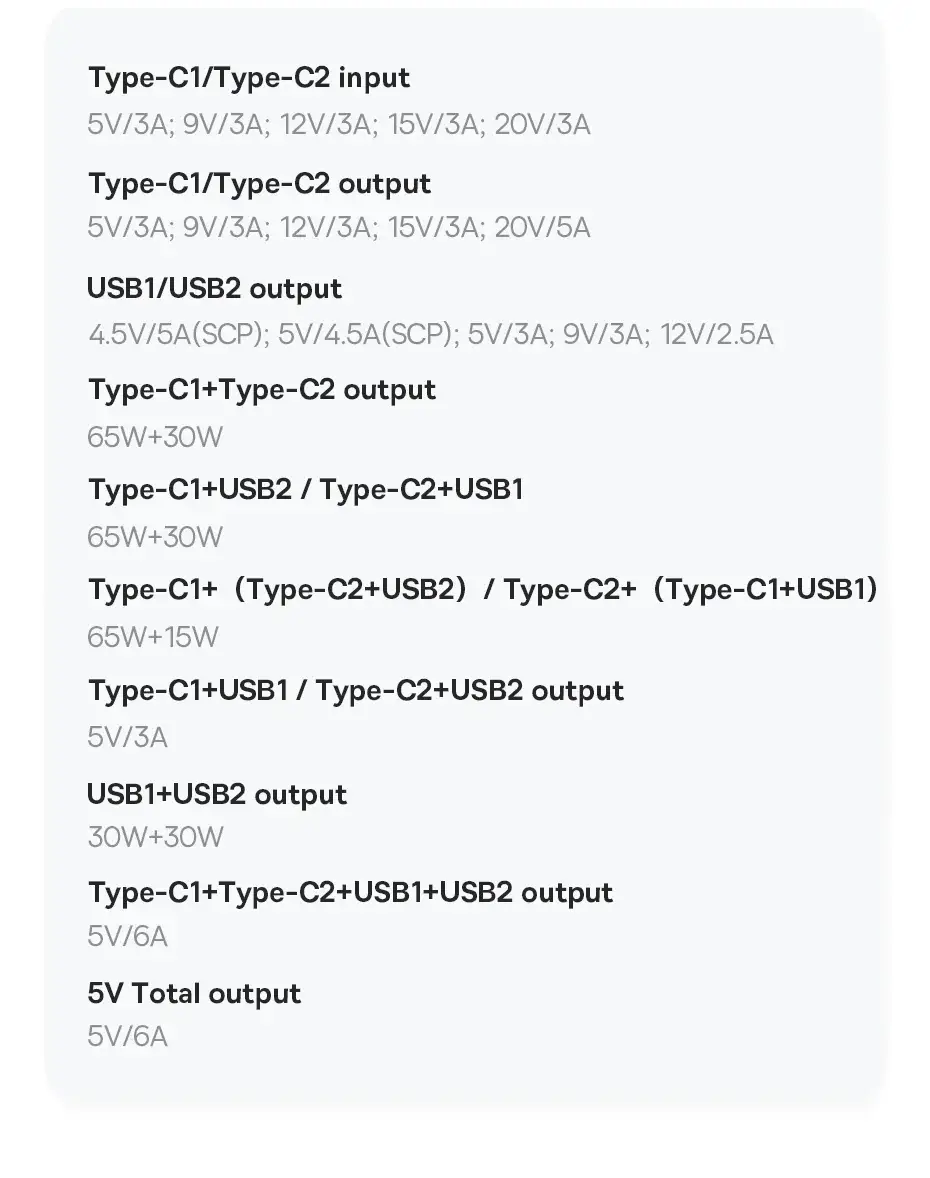Click the "Type-C1+USB2 / Type-C2+USB1" heading
Viewport: 930px width, 1178px height.
click(x=305, y=490)
